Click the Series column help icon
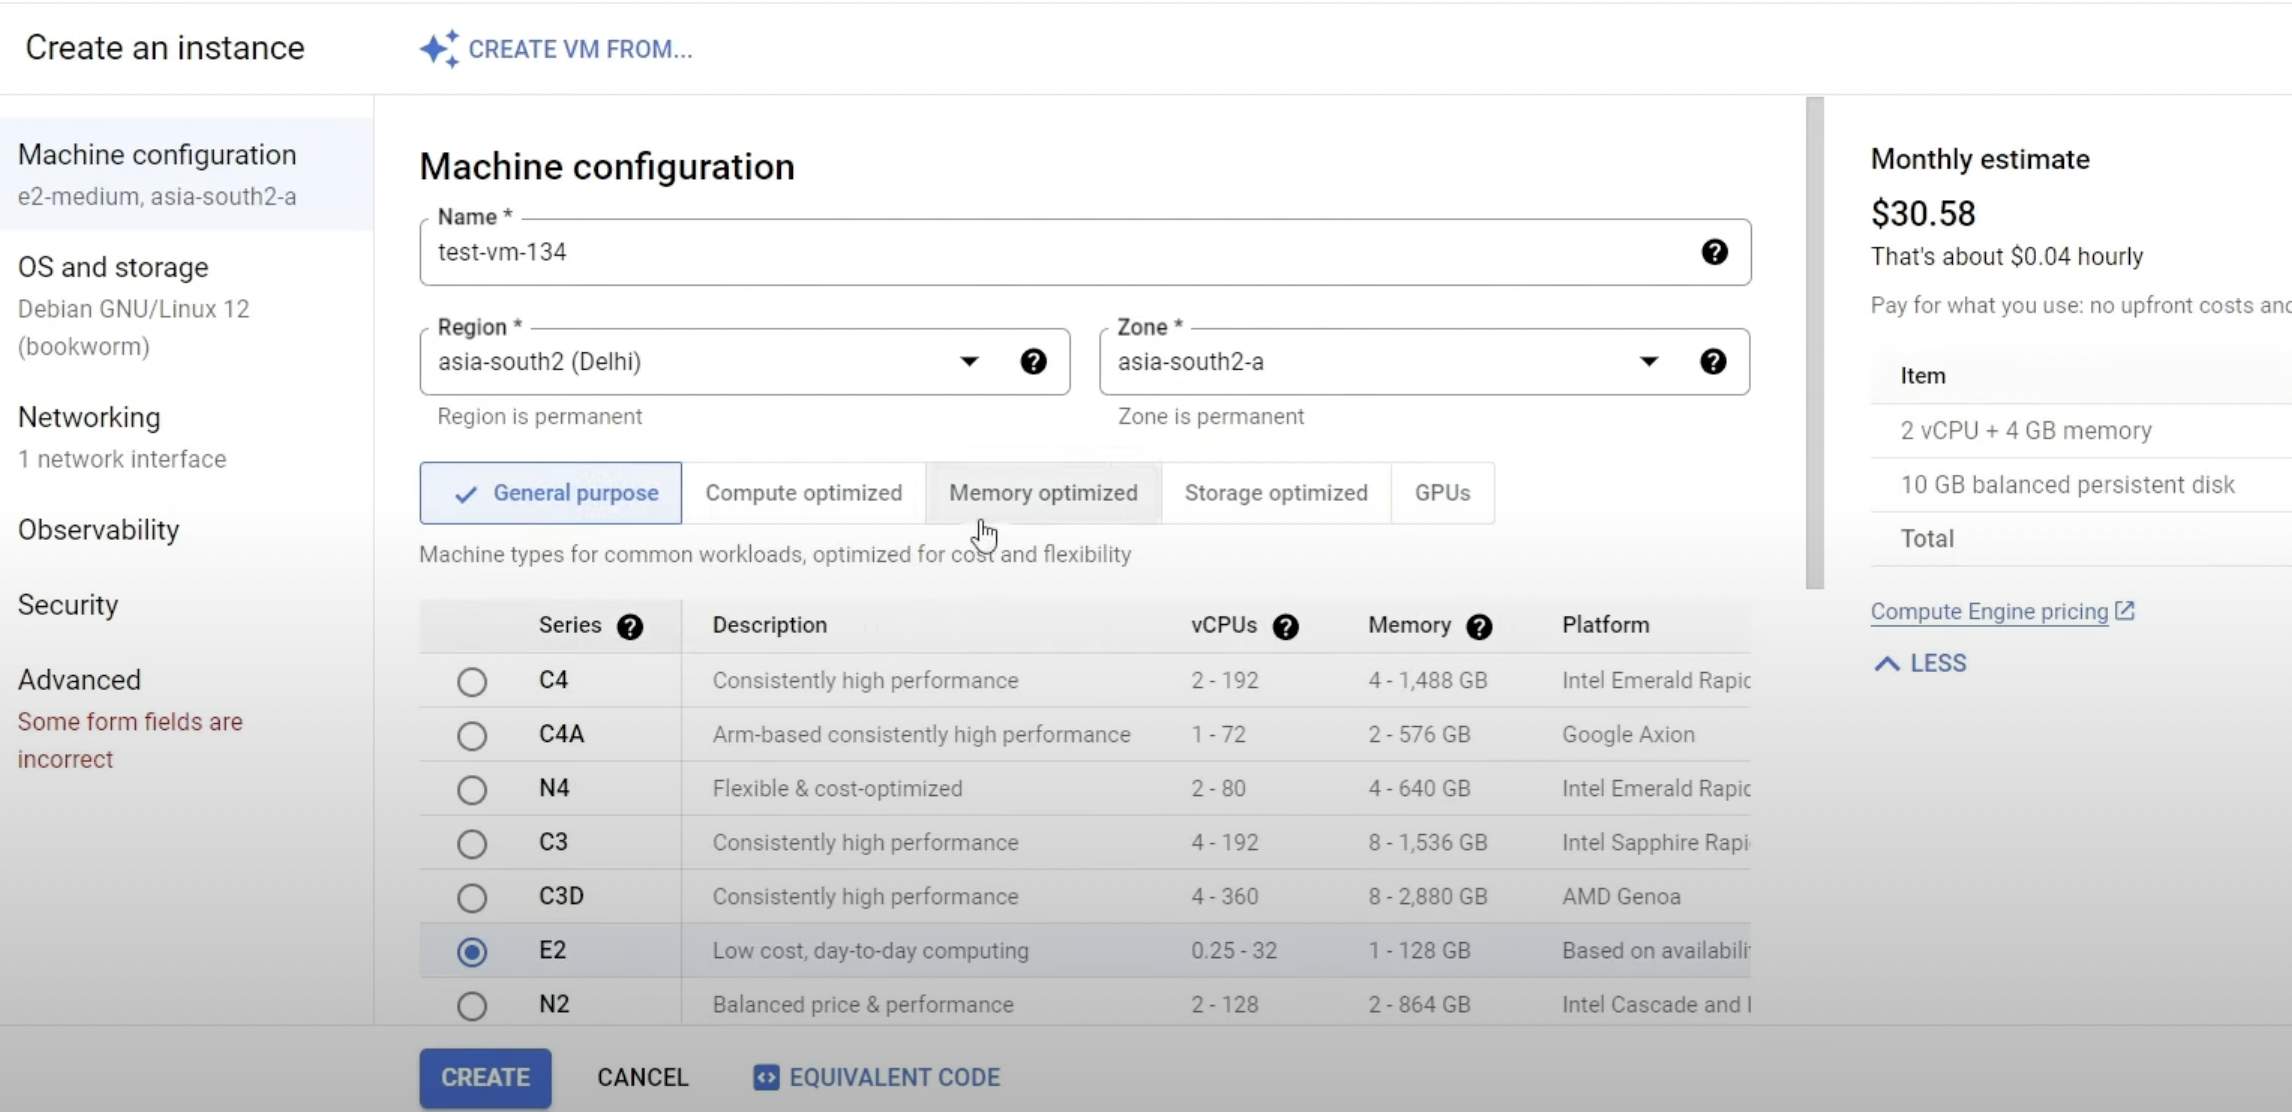2292x1112 pixels. click(x=630, y=627)
